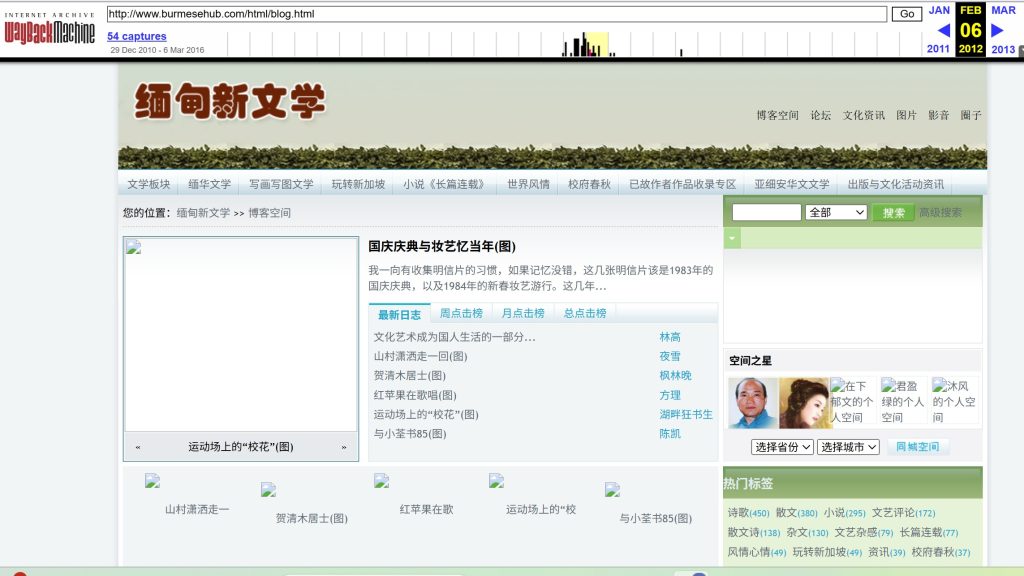The height and width of the screenshot is (576, 1024).
Task: Open 论坛 top link
Action: point(820,115)
